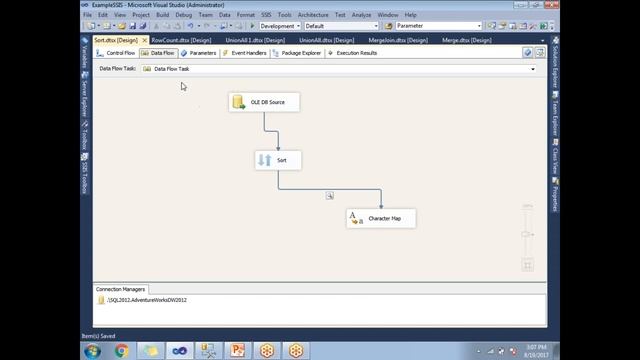The width and height of the screenshot is (640, 360).
Task: Open the Merge.dtsx [Design] document tab
Action: tap(467, 40)
